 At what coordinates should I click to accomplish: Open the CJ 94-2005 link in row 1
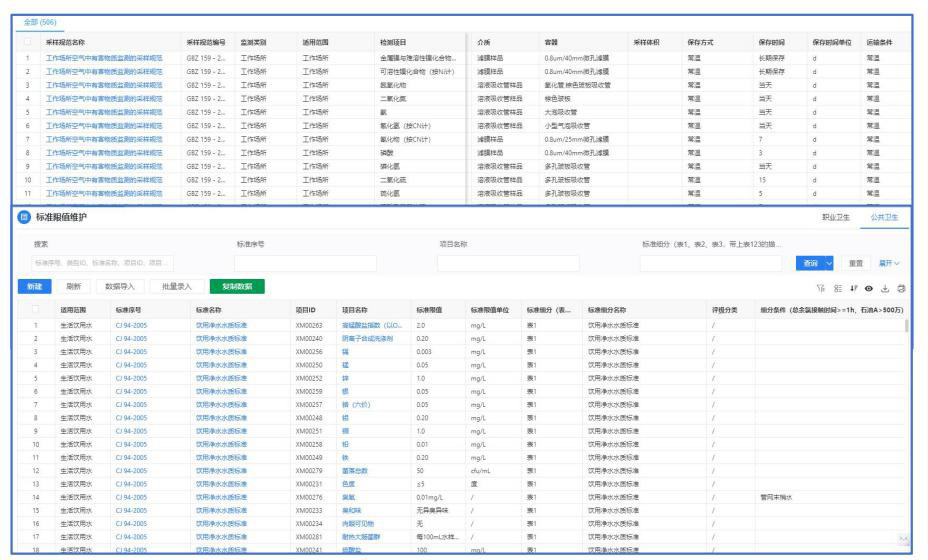coord(131,325)
